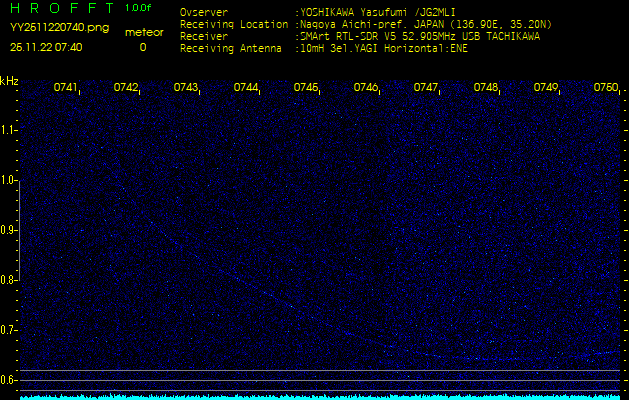Jump to the 0746 time marker
Image resolution: width=629 pixels, height=400 pixels.
tap(366, 88)
